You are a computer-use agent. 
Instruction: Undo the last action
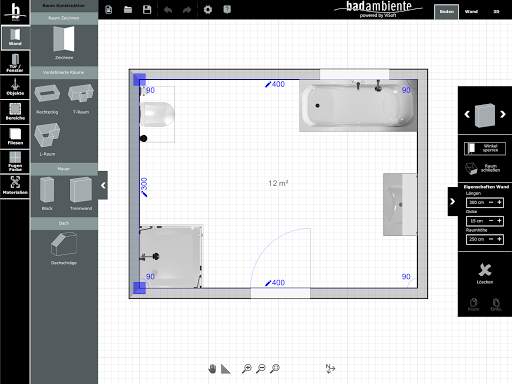(168, 10)
